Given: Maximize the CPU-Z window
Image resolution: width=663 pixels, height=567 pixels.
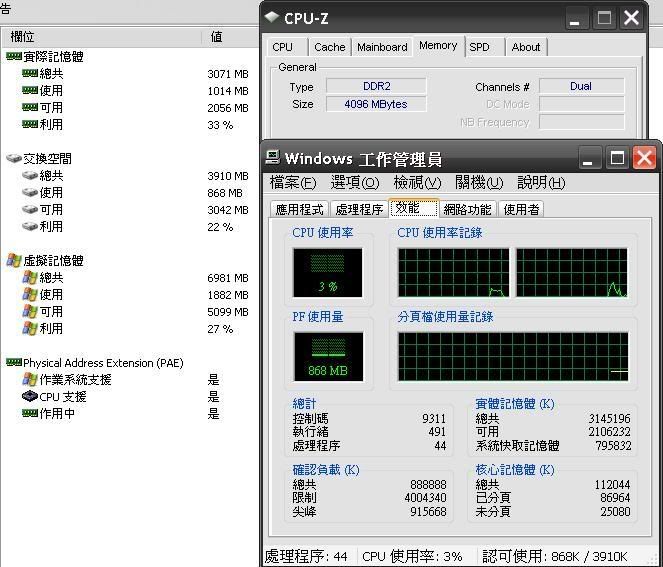Looking at the screenshot, I should coord(604,18).
